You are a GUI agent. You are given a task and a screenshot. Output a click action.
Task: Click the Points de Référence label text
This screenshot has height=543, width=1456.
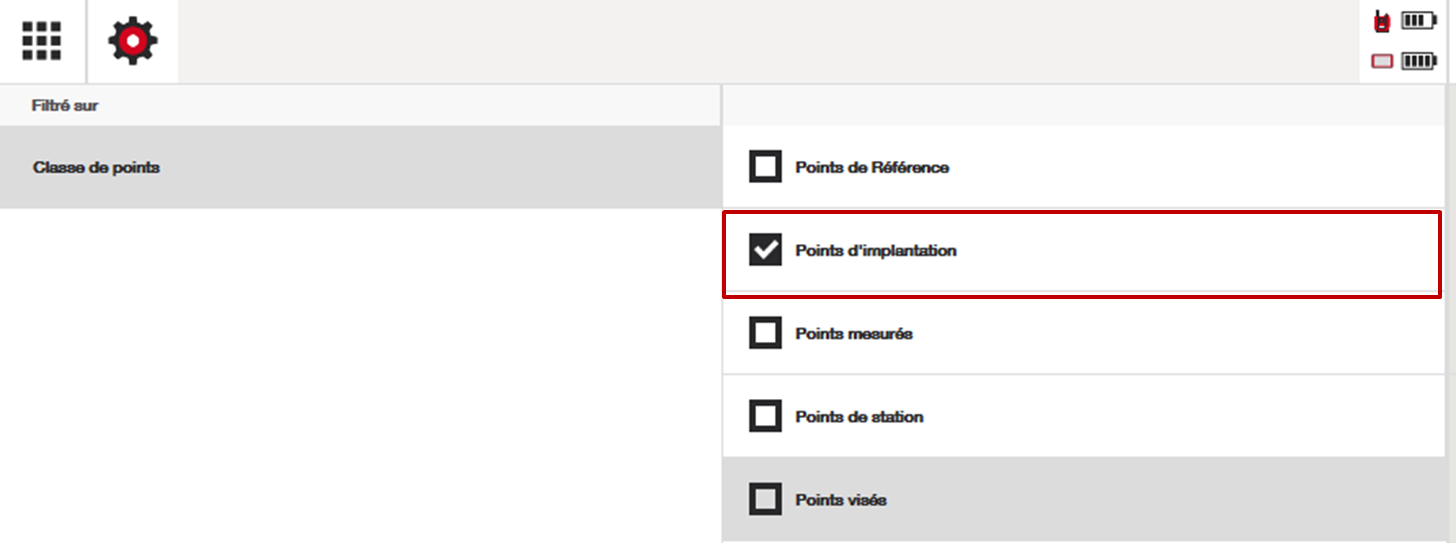(872, 167)
